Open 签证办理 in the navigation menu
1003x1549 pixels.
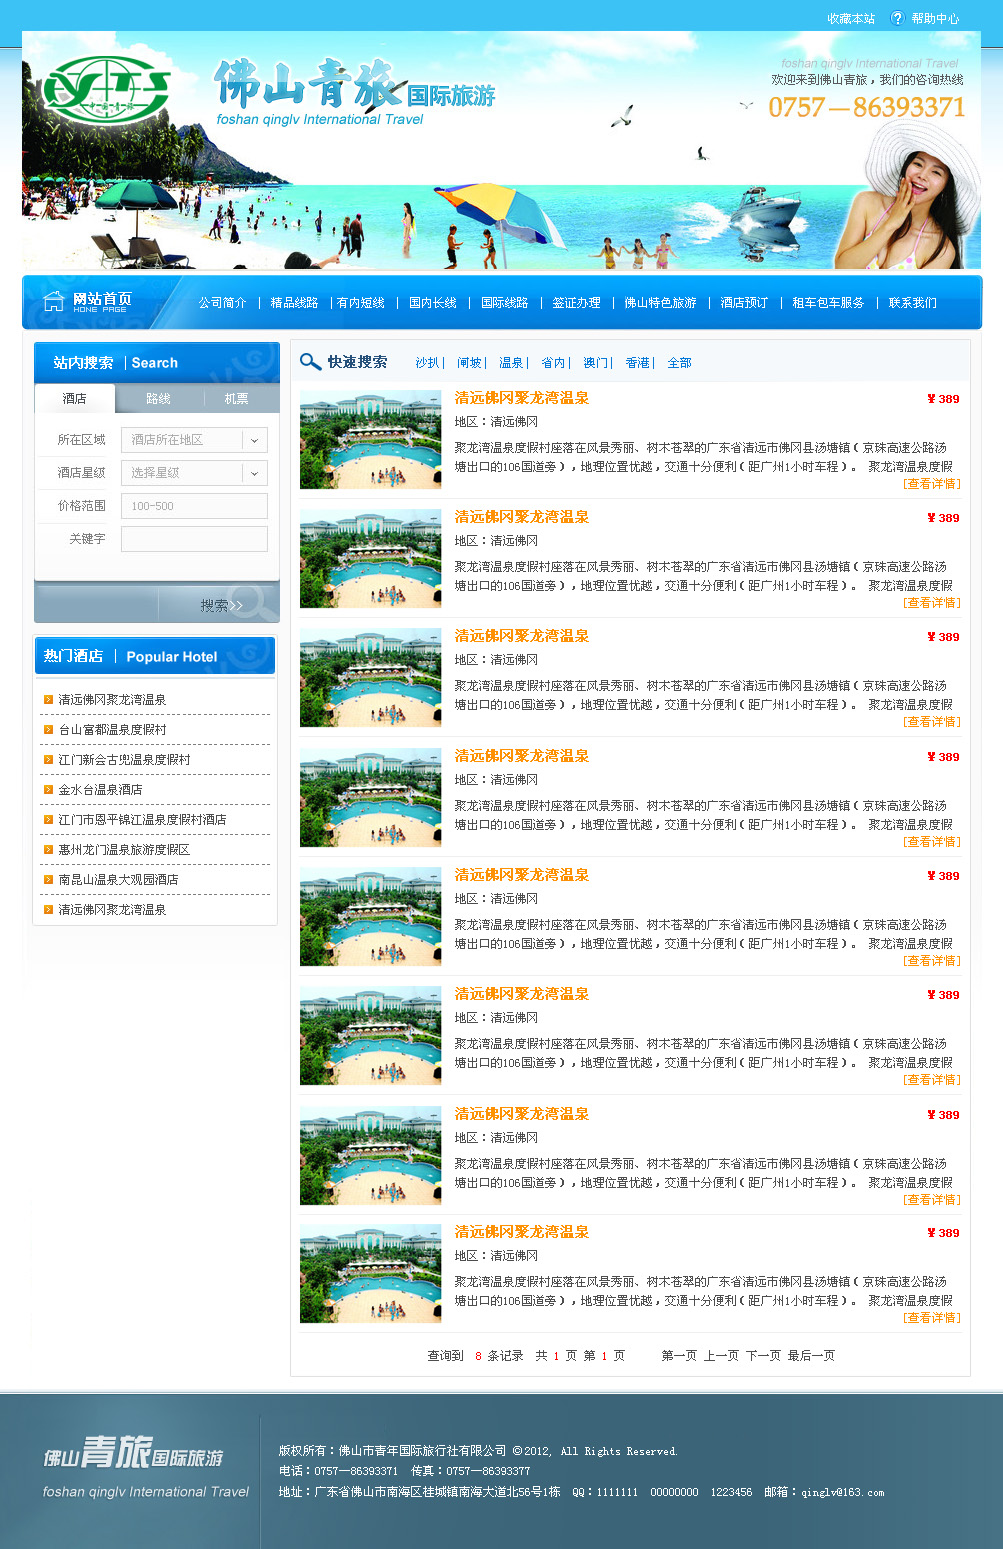pos(576,303)
